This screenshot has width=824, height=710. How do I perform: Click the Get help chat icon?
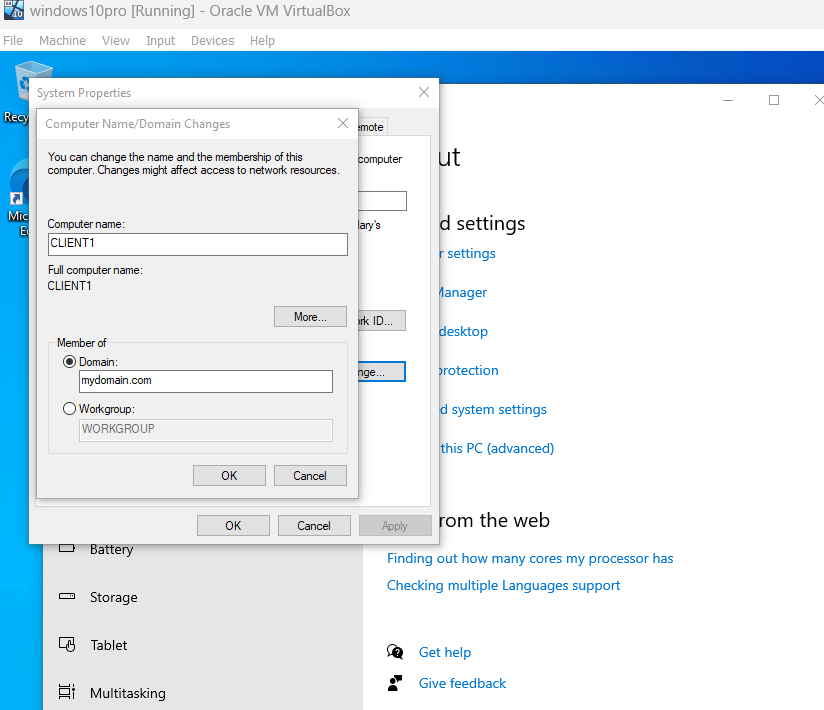(395, 652)
